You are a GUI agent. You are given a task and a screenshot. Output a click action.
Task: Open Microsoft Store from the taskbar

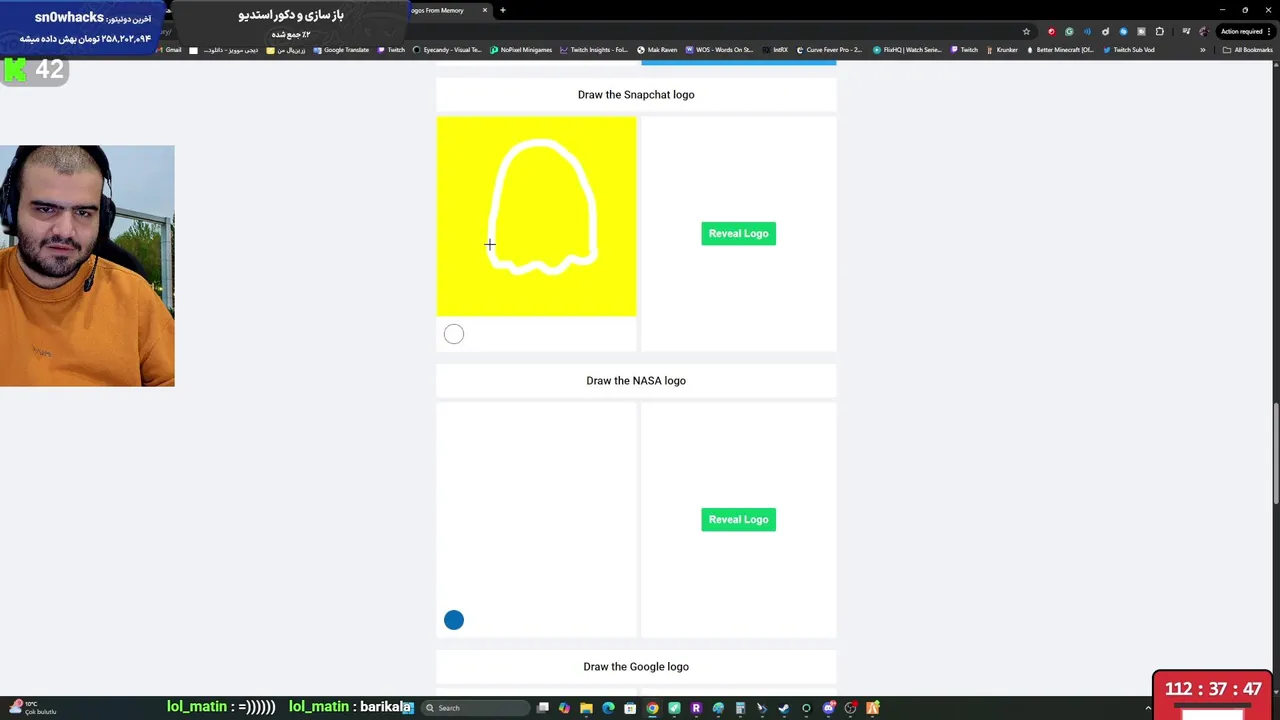[630, 708]
